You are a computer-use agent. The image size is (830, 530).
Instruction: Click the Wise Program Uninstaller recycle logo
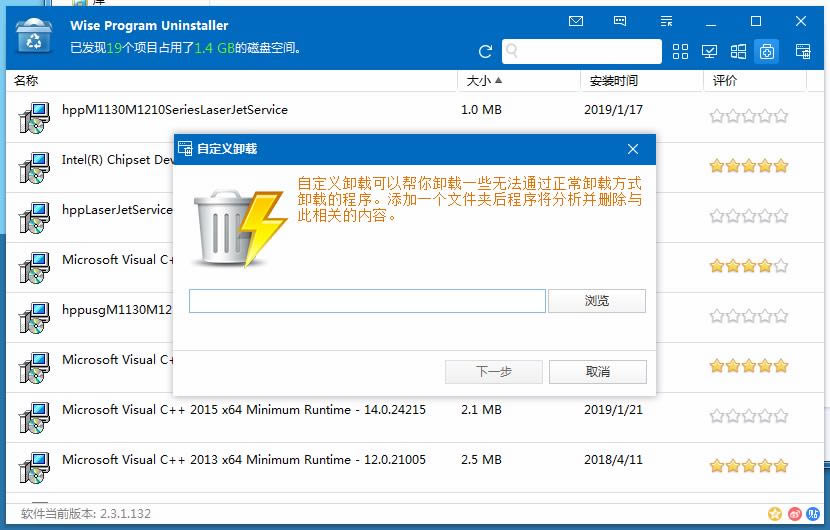(x=33, y=36)
